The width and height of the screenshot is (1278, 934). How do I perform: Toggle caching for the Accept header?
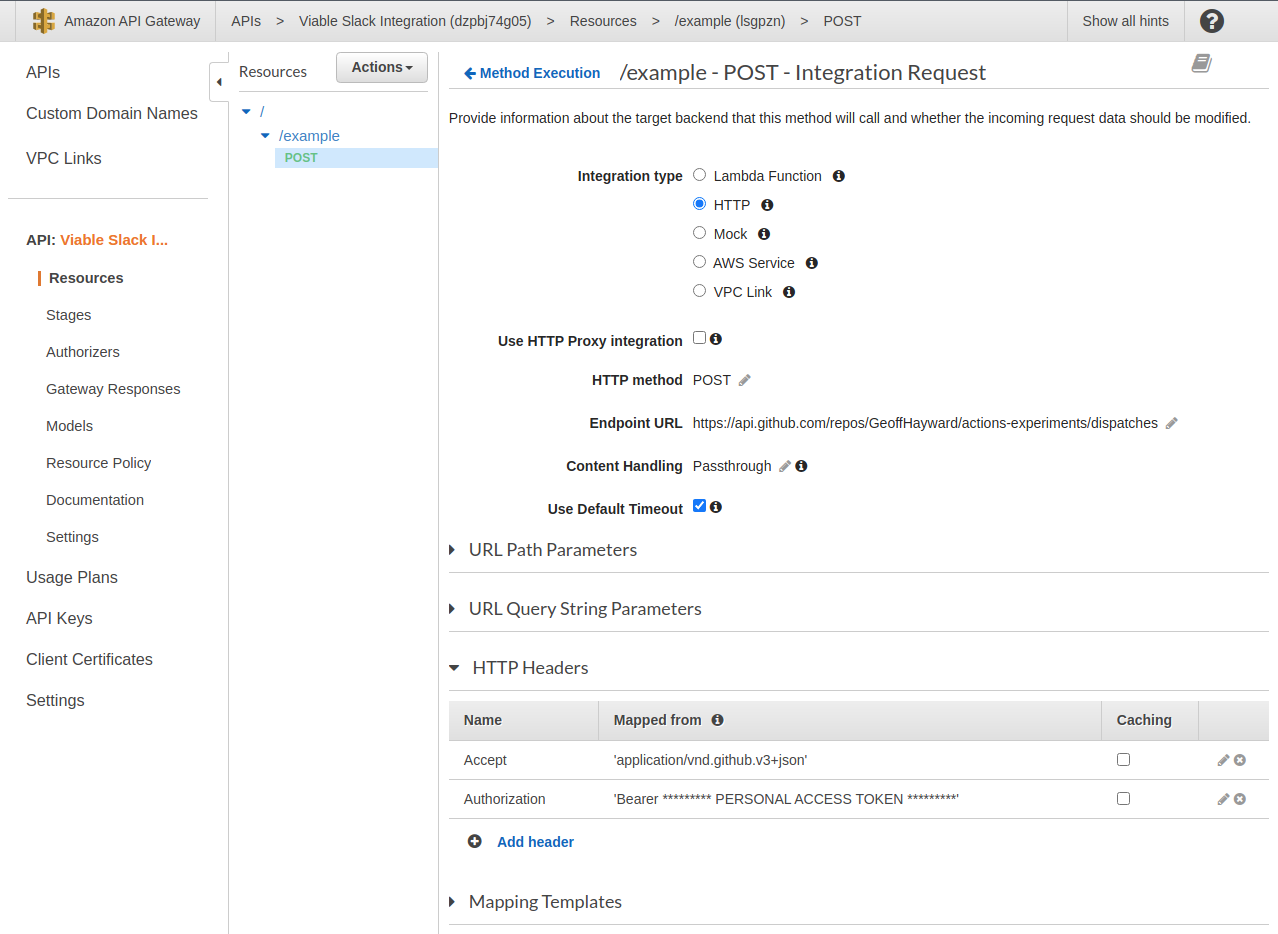pos(1123,759)
